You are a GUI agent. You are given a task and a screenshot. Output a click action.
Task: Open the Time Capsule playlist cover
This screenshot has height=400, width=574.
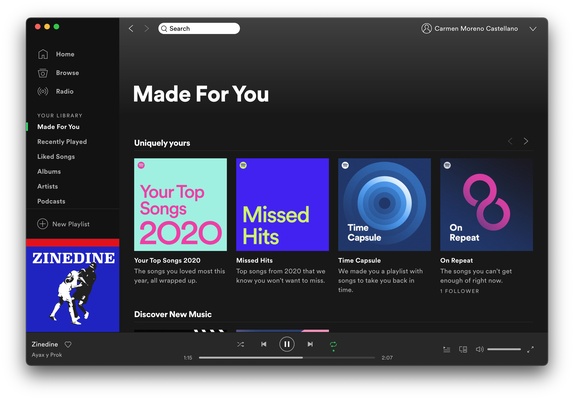(384, 205)
